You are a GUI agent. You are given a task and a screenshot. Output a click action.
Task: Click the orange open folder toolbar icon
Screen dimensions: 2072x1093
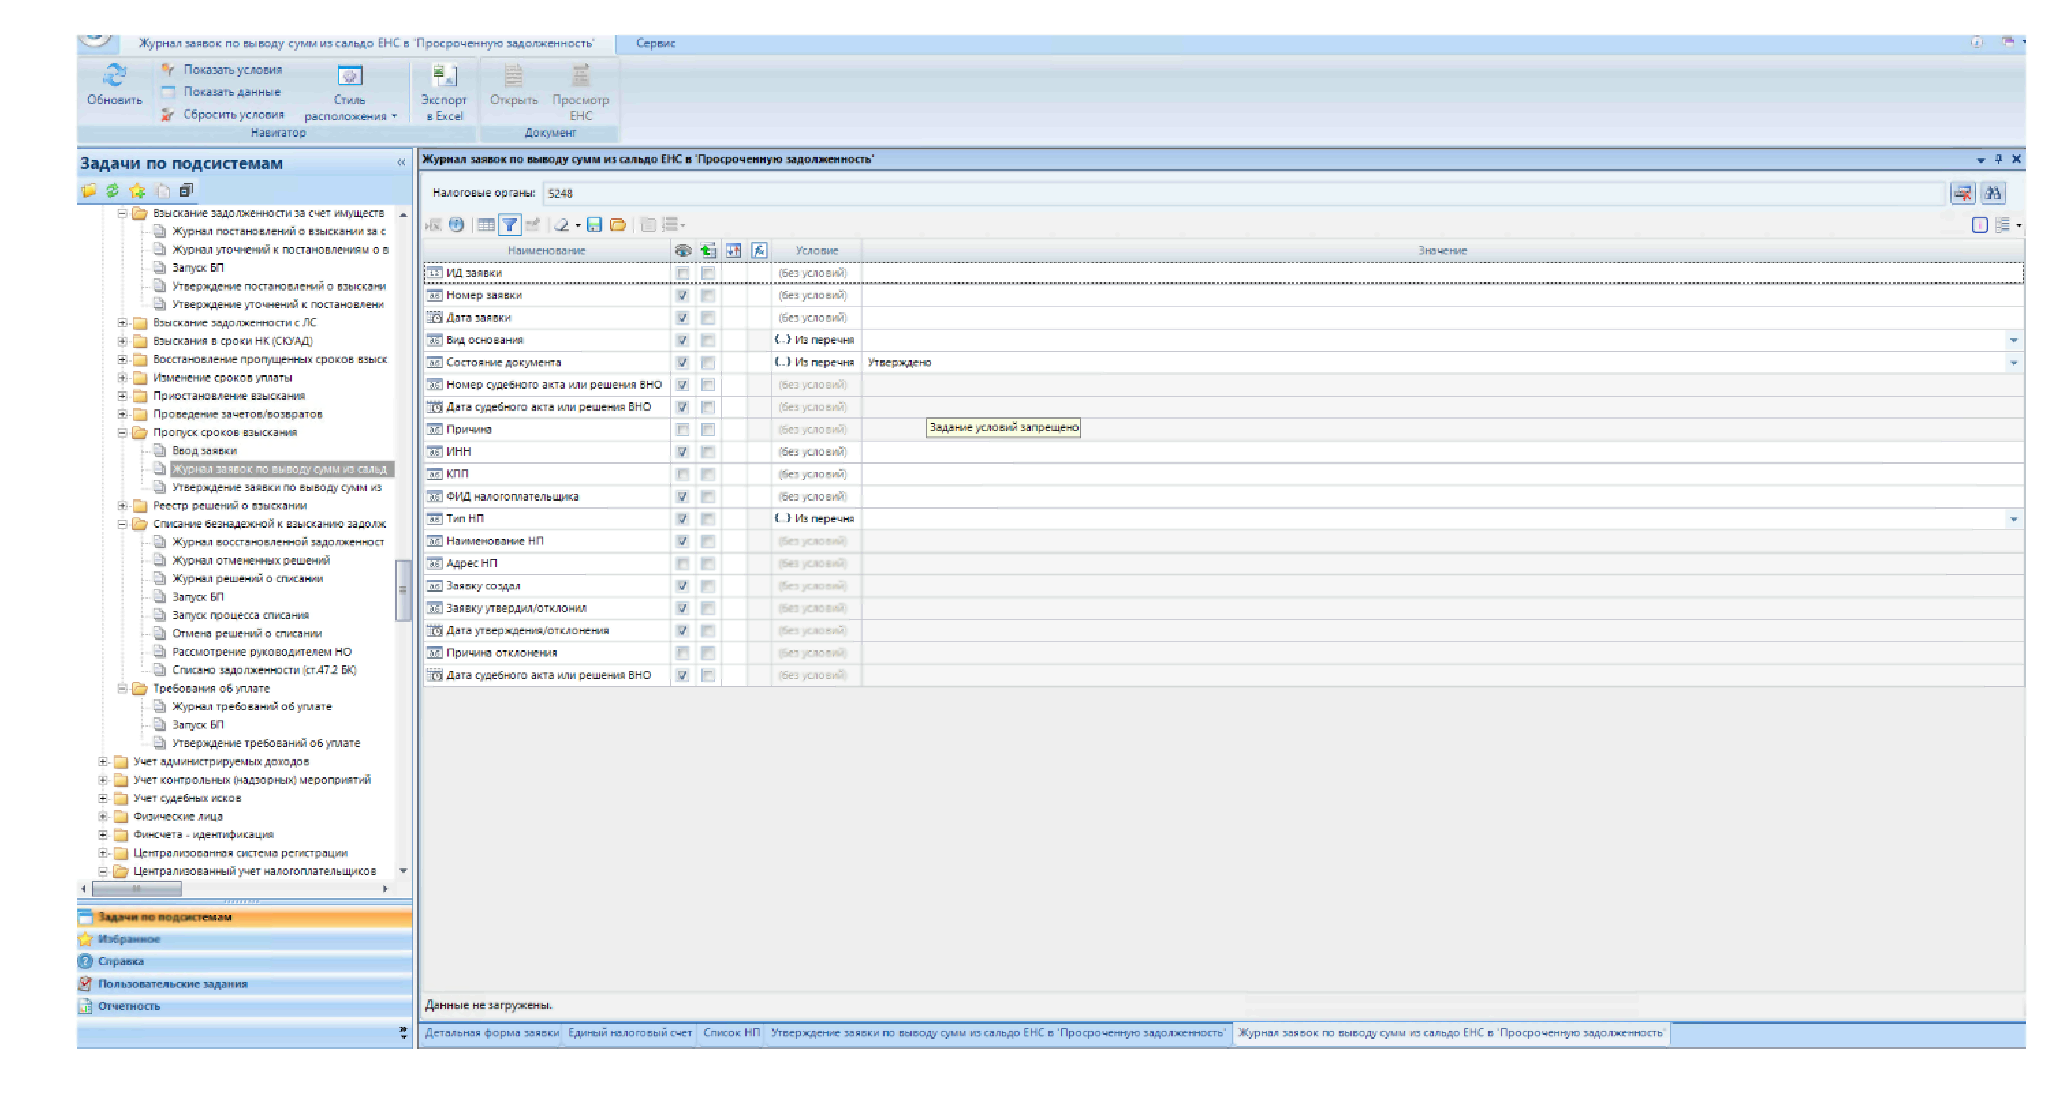618,225
